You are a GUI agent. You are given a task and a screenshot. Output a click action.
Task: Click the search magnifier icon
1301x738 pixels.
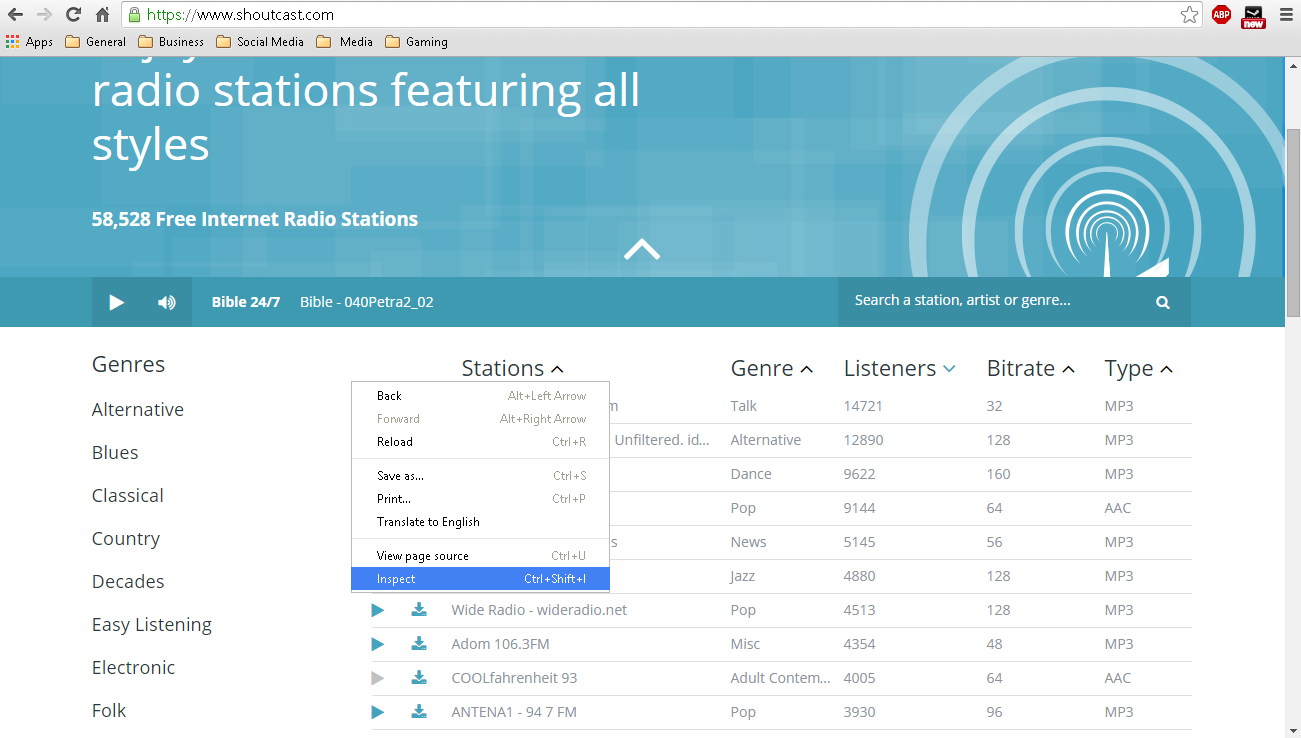1163,302
